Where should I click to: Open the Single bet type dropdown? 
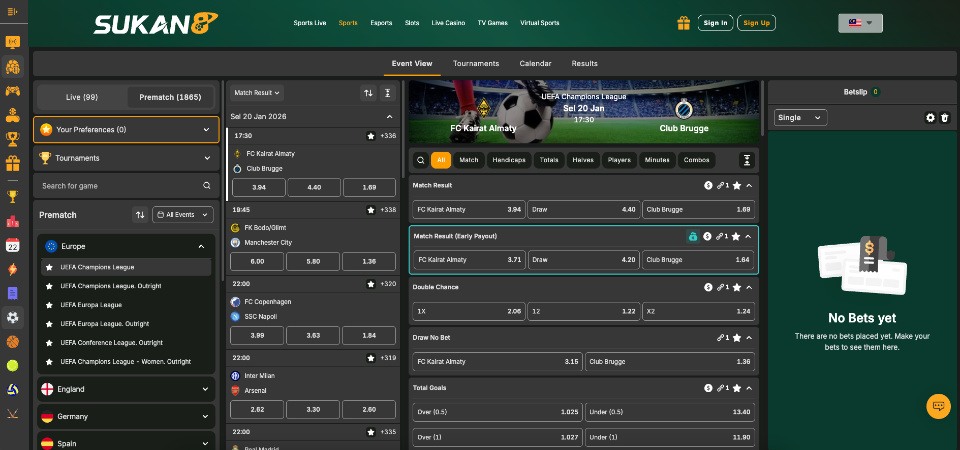tap(800, 118)
